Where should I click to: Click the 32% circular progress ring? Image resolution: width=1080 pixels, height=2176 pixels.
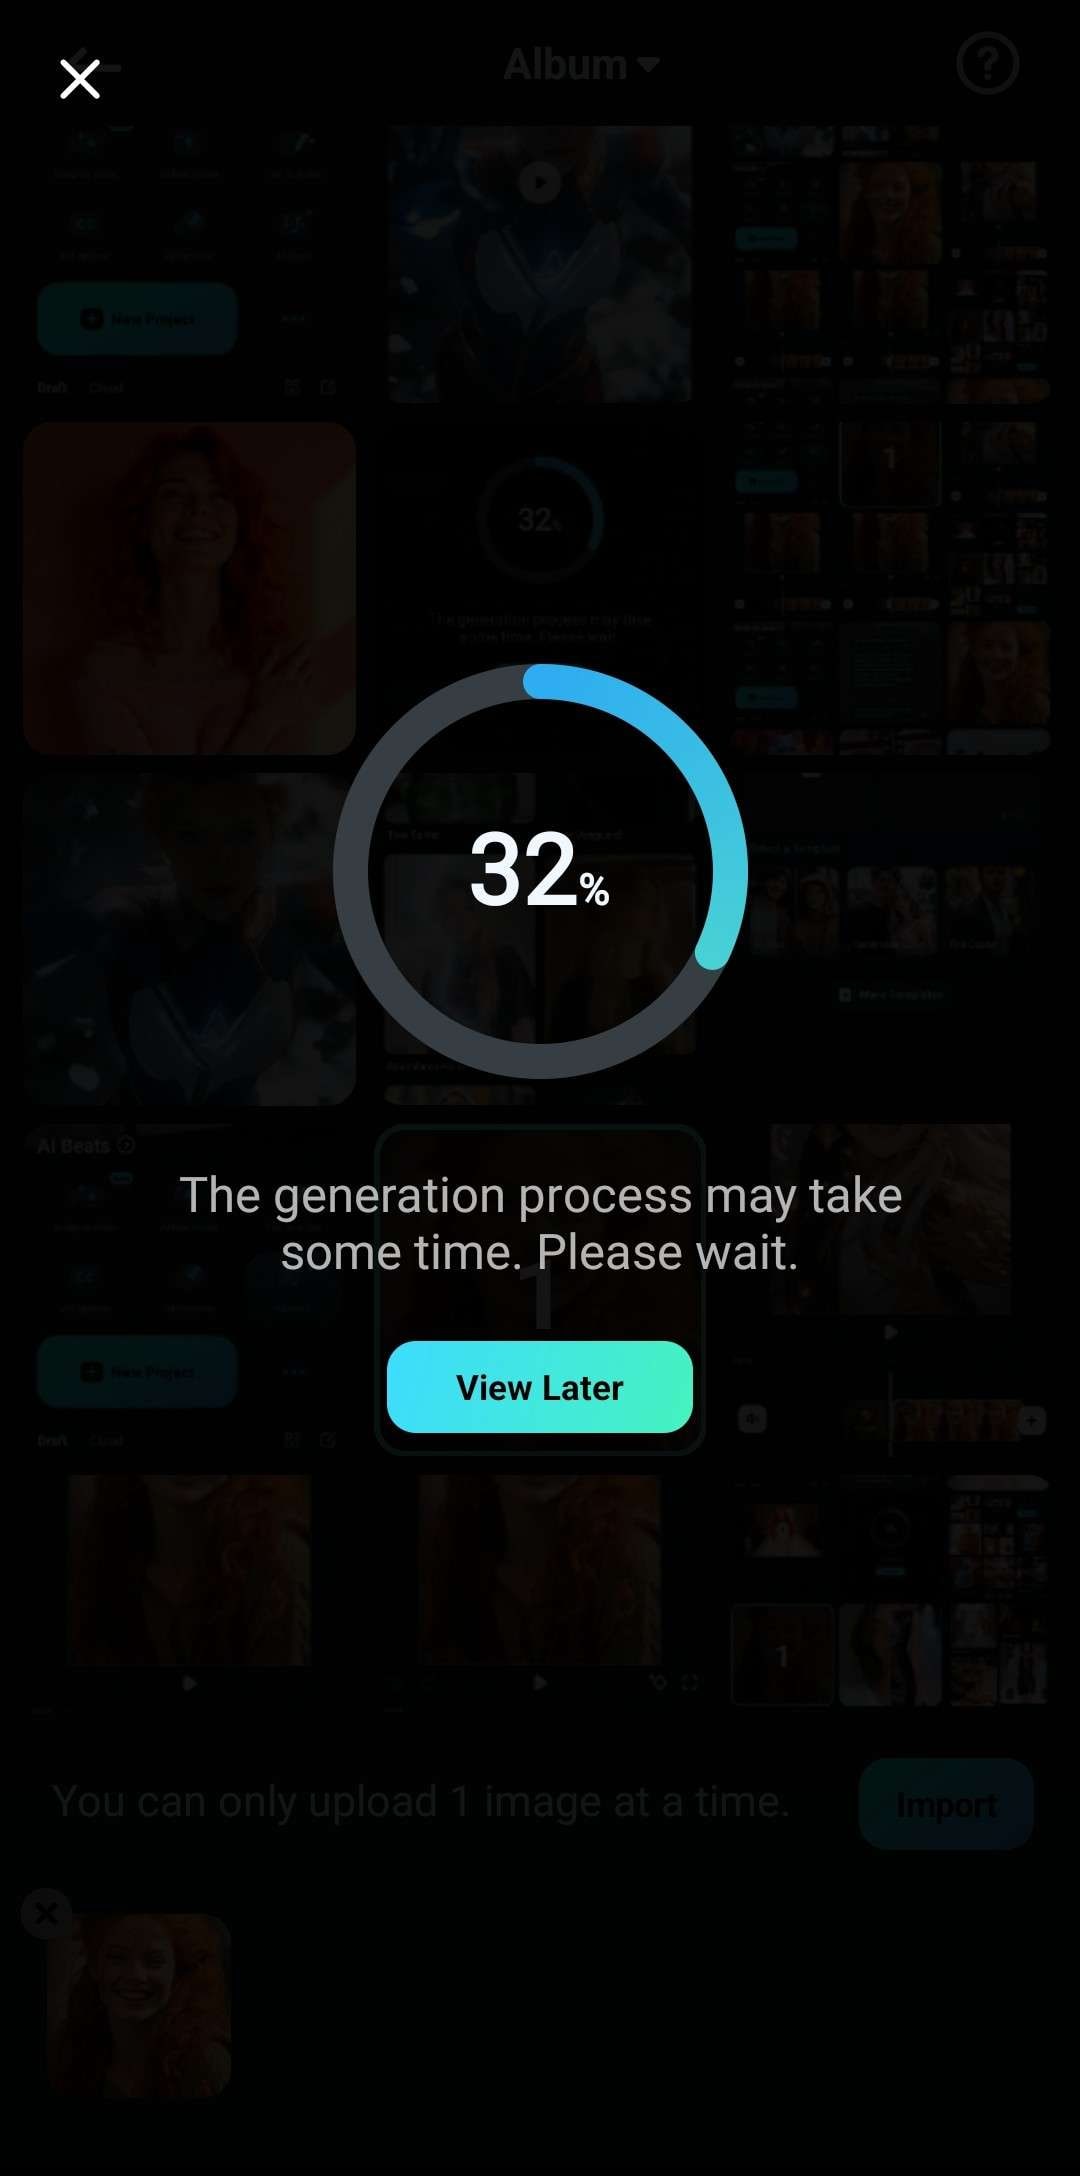540,871
